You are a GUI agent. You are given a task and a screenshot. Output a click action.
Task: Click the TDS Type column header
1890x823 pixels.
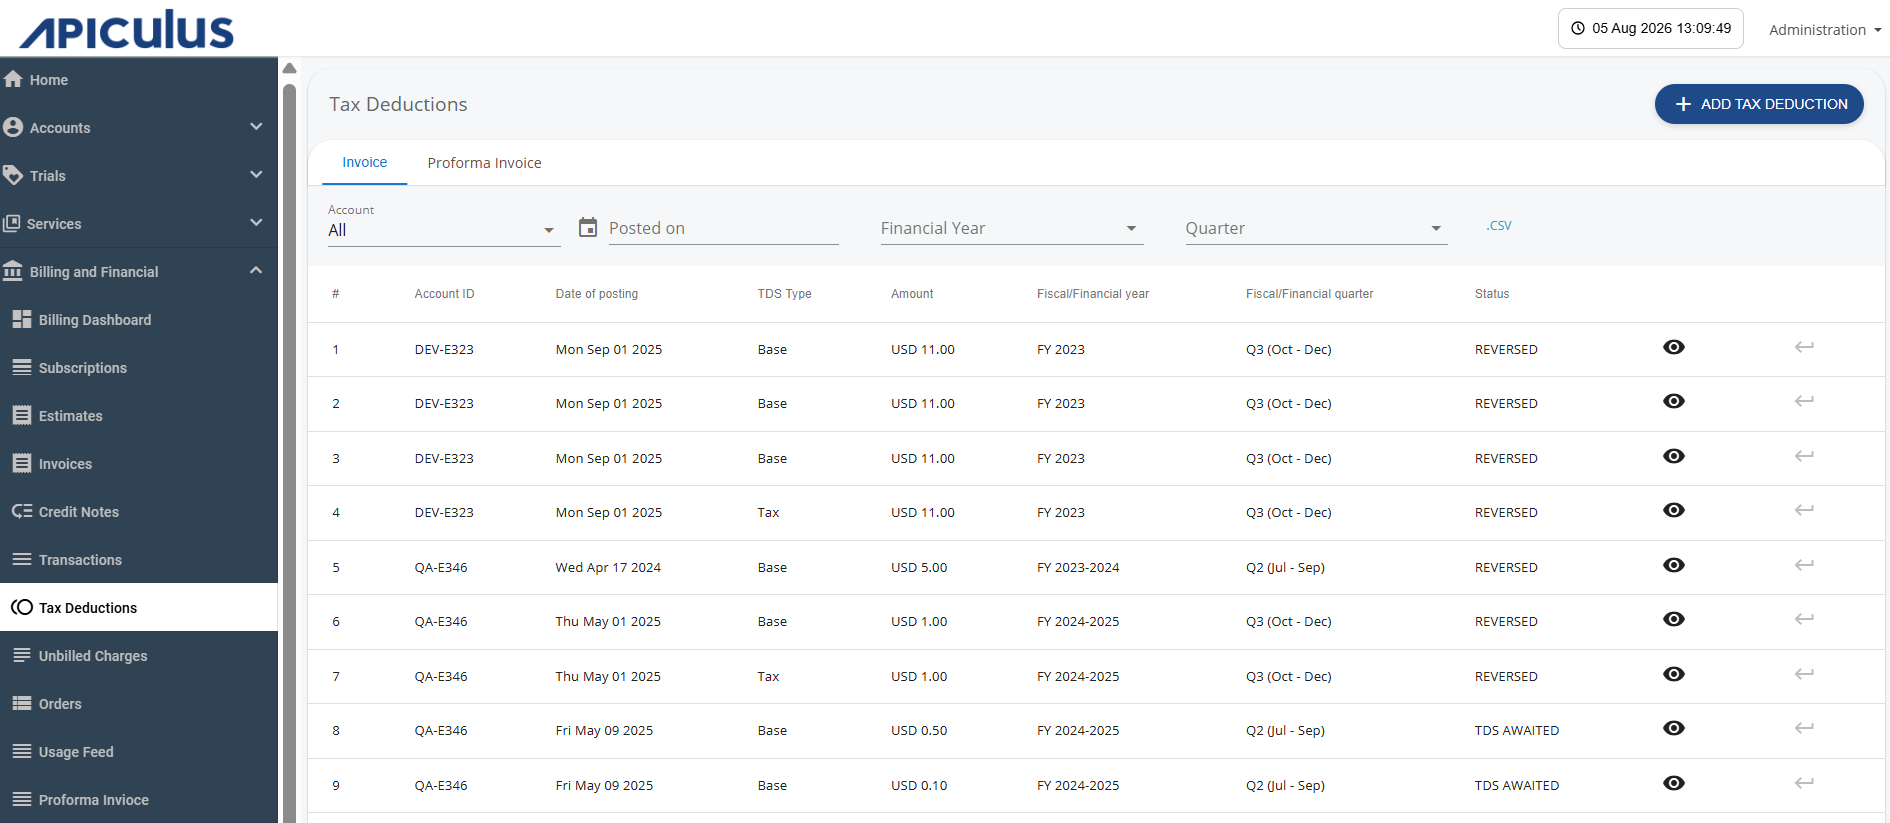784,294
